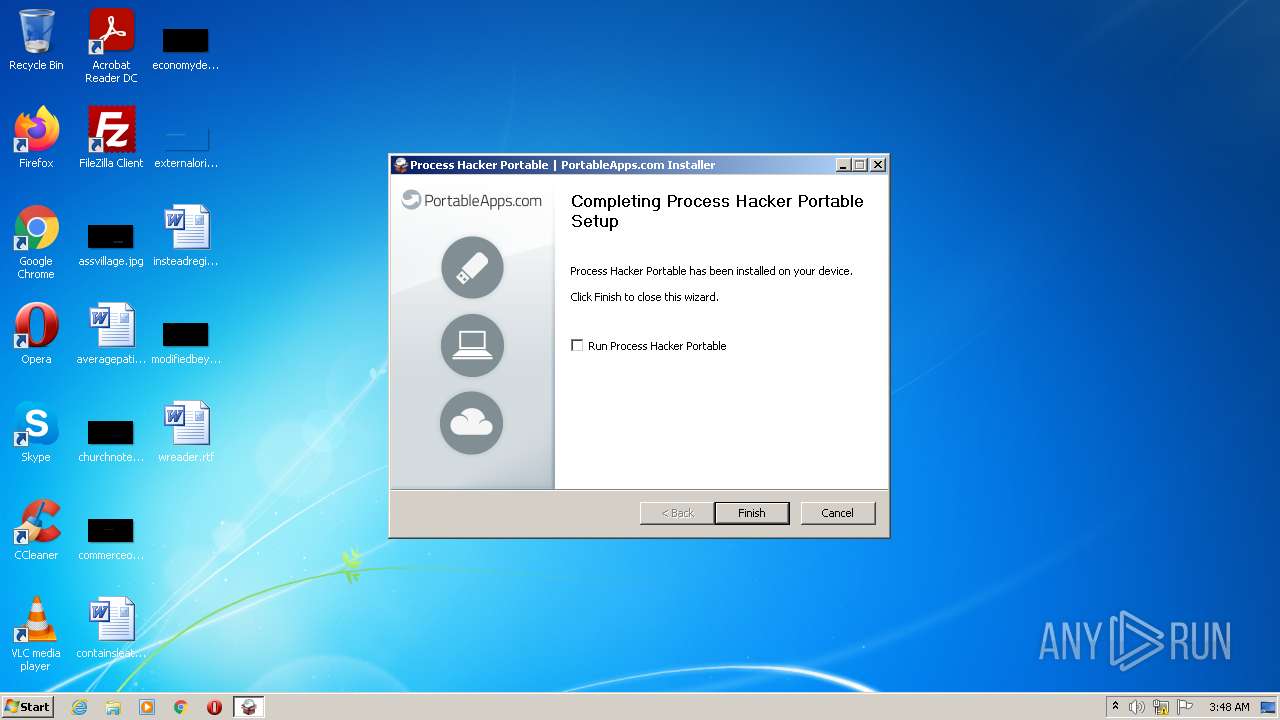Click the Finish button
This screenshot has height=720, width=1280.
tap(752, 513)
